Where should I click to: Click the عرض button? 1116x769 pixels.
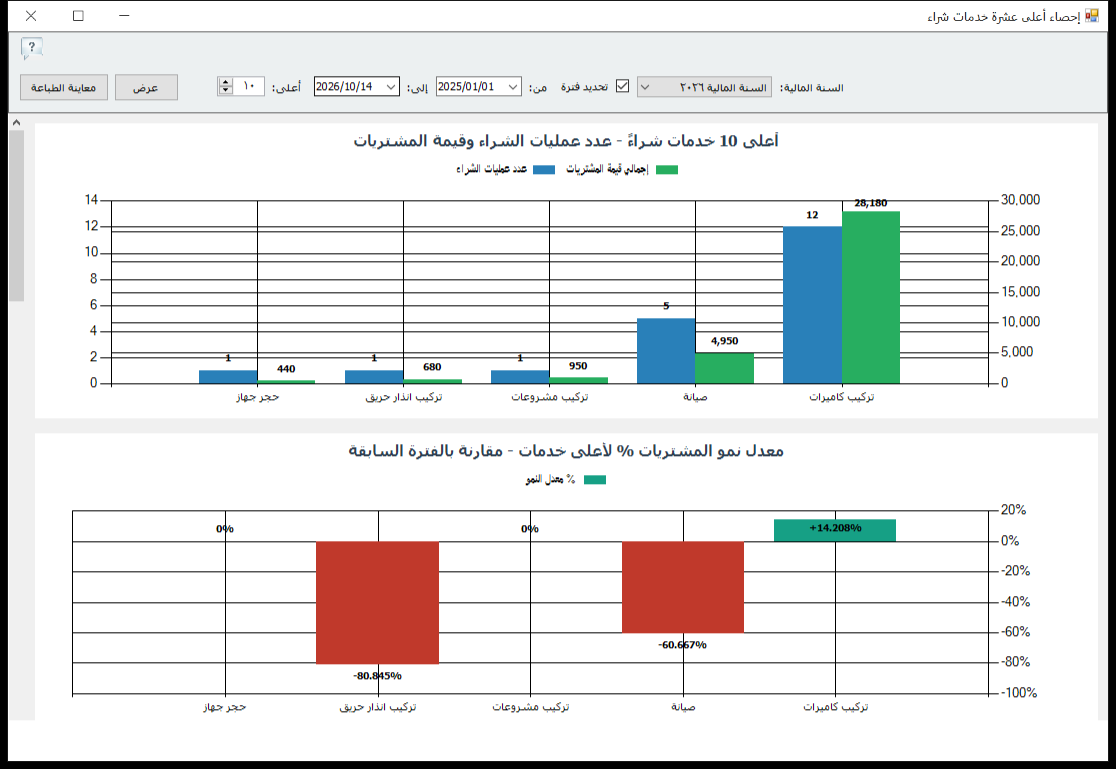click(x=146, y=87)
